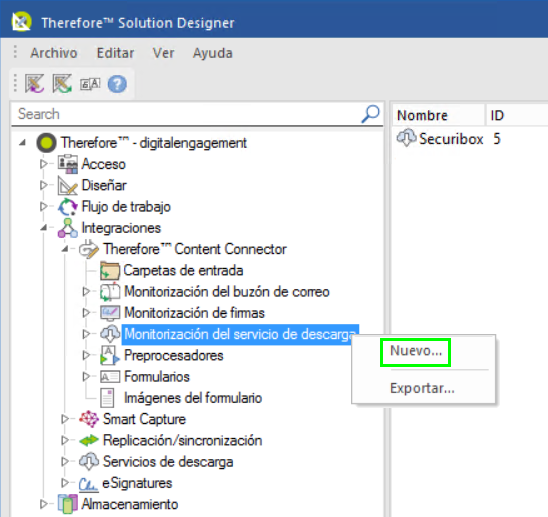The image size is (548, 517).
Task: Click the Preprocesadores icon
Action: (x=110, y=355)
